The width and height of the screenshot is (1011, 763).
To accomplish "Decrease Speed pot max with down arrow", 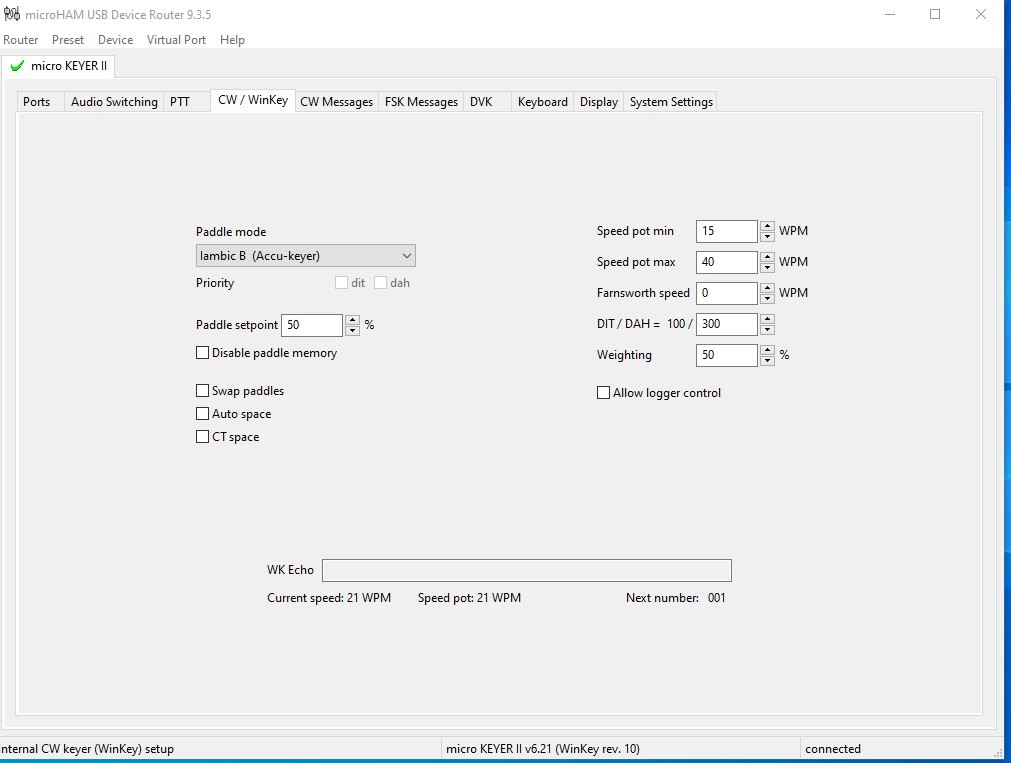I will click(767, 268).
